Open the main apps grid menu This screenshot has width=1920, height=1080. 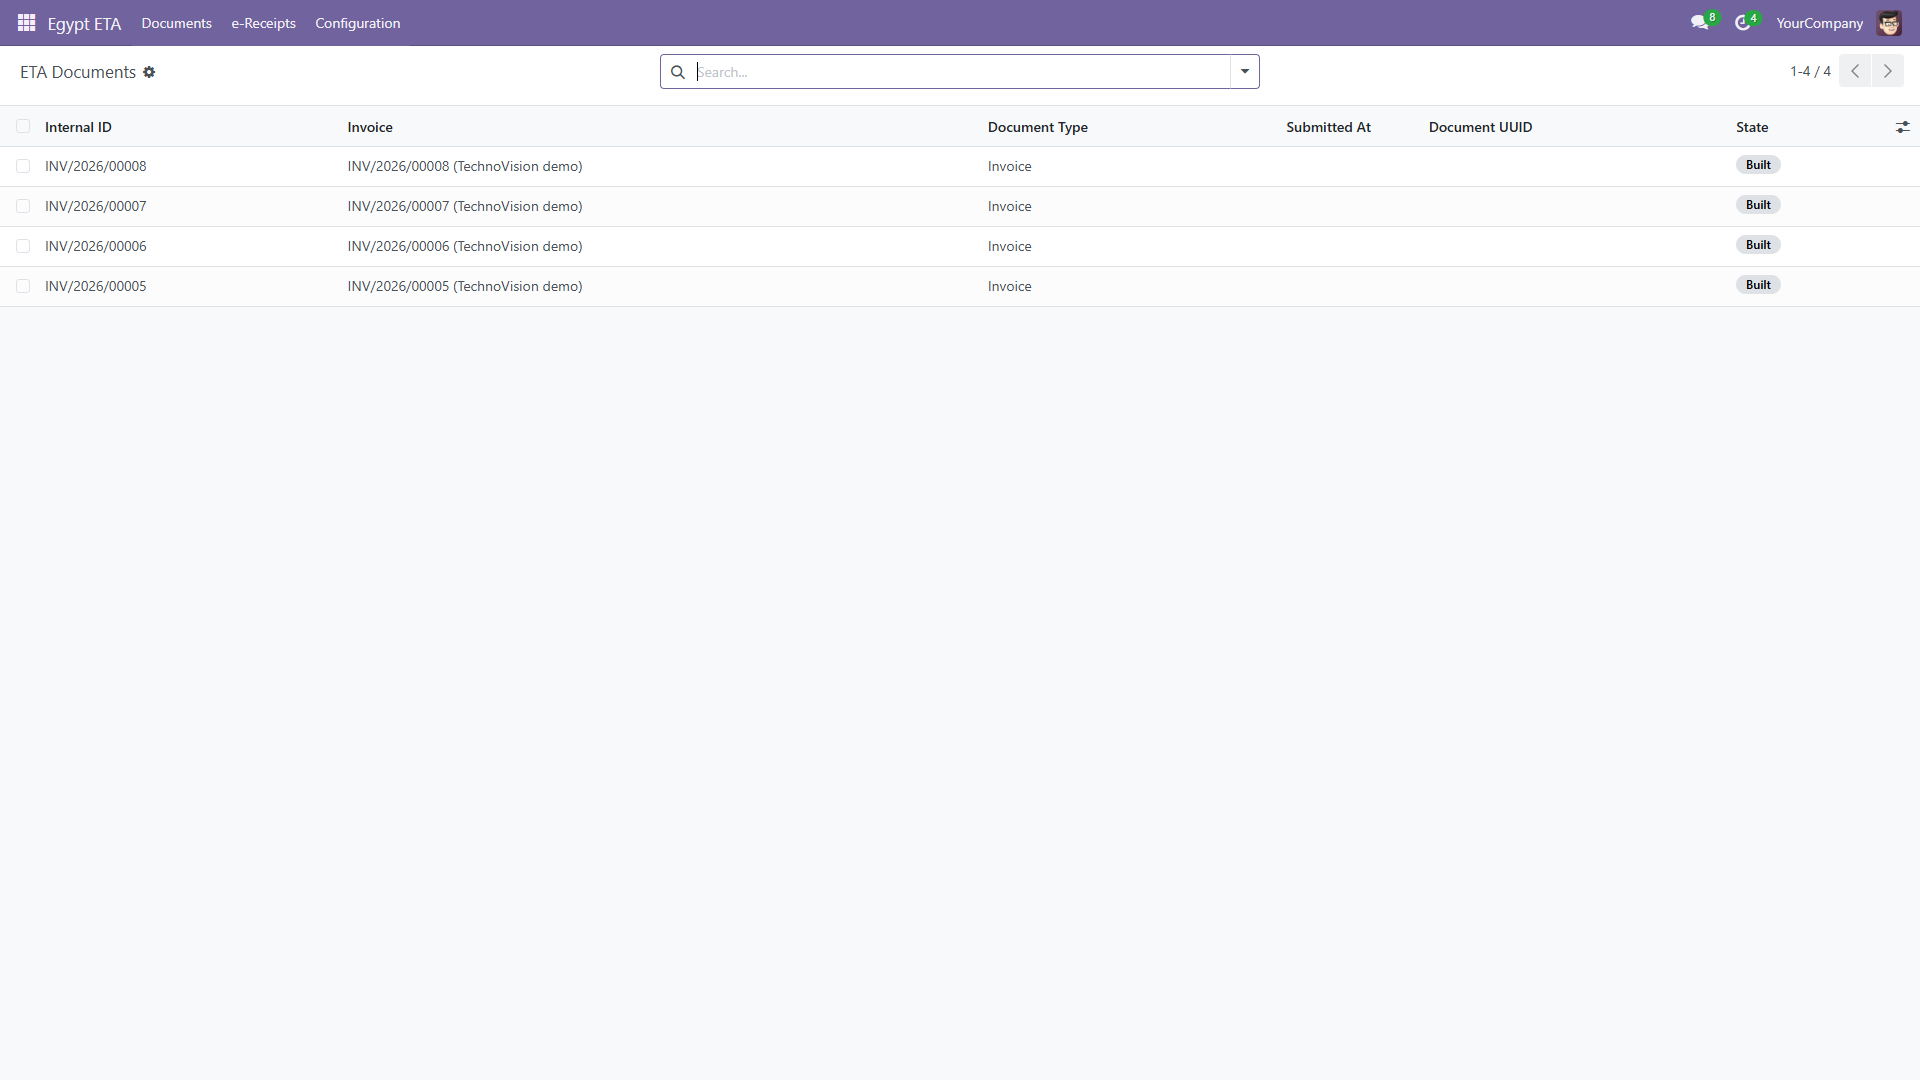(x=26, y=22)
